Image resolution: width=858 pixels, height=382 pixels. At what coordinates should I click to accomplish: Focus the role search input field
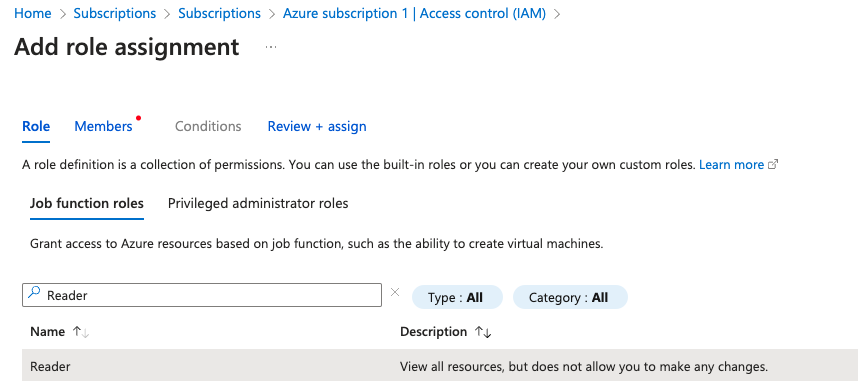point(202,295)
